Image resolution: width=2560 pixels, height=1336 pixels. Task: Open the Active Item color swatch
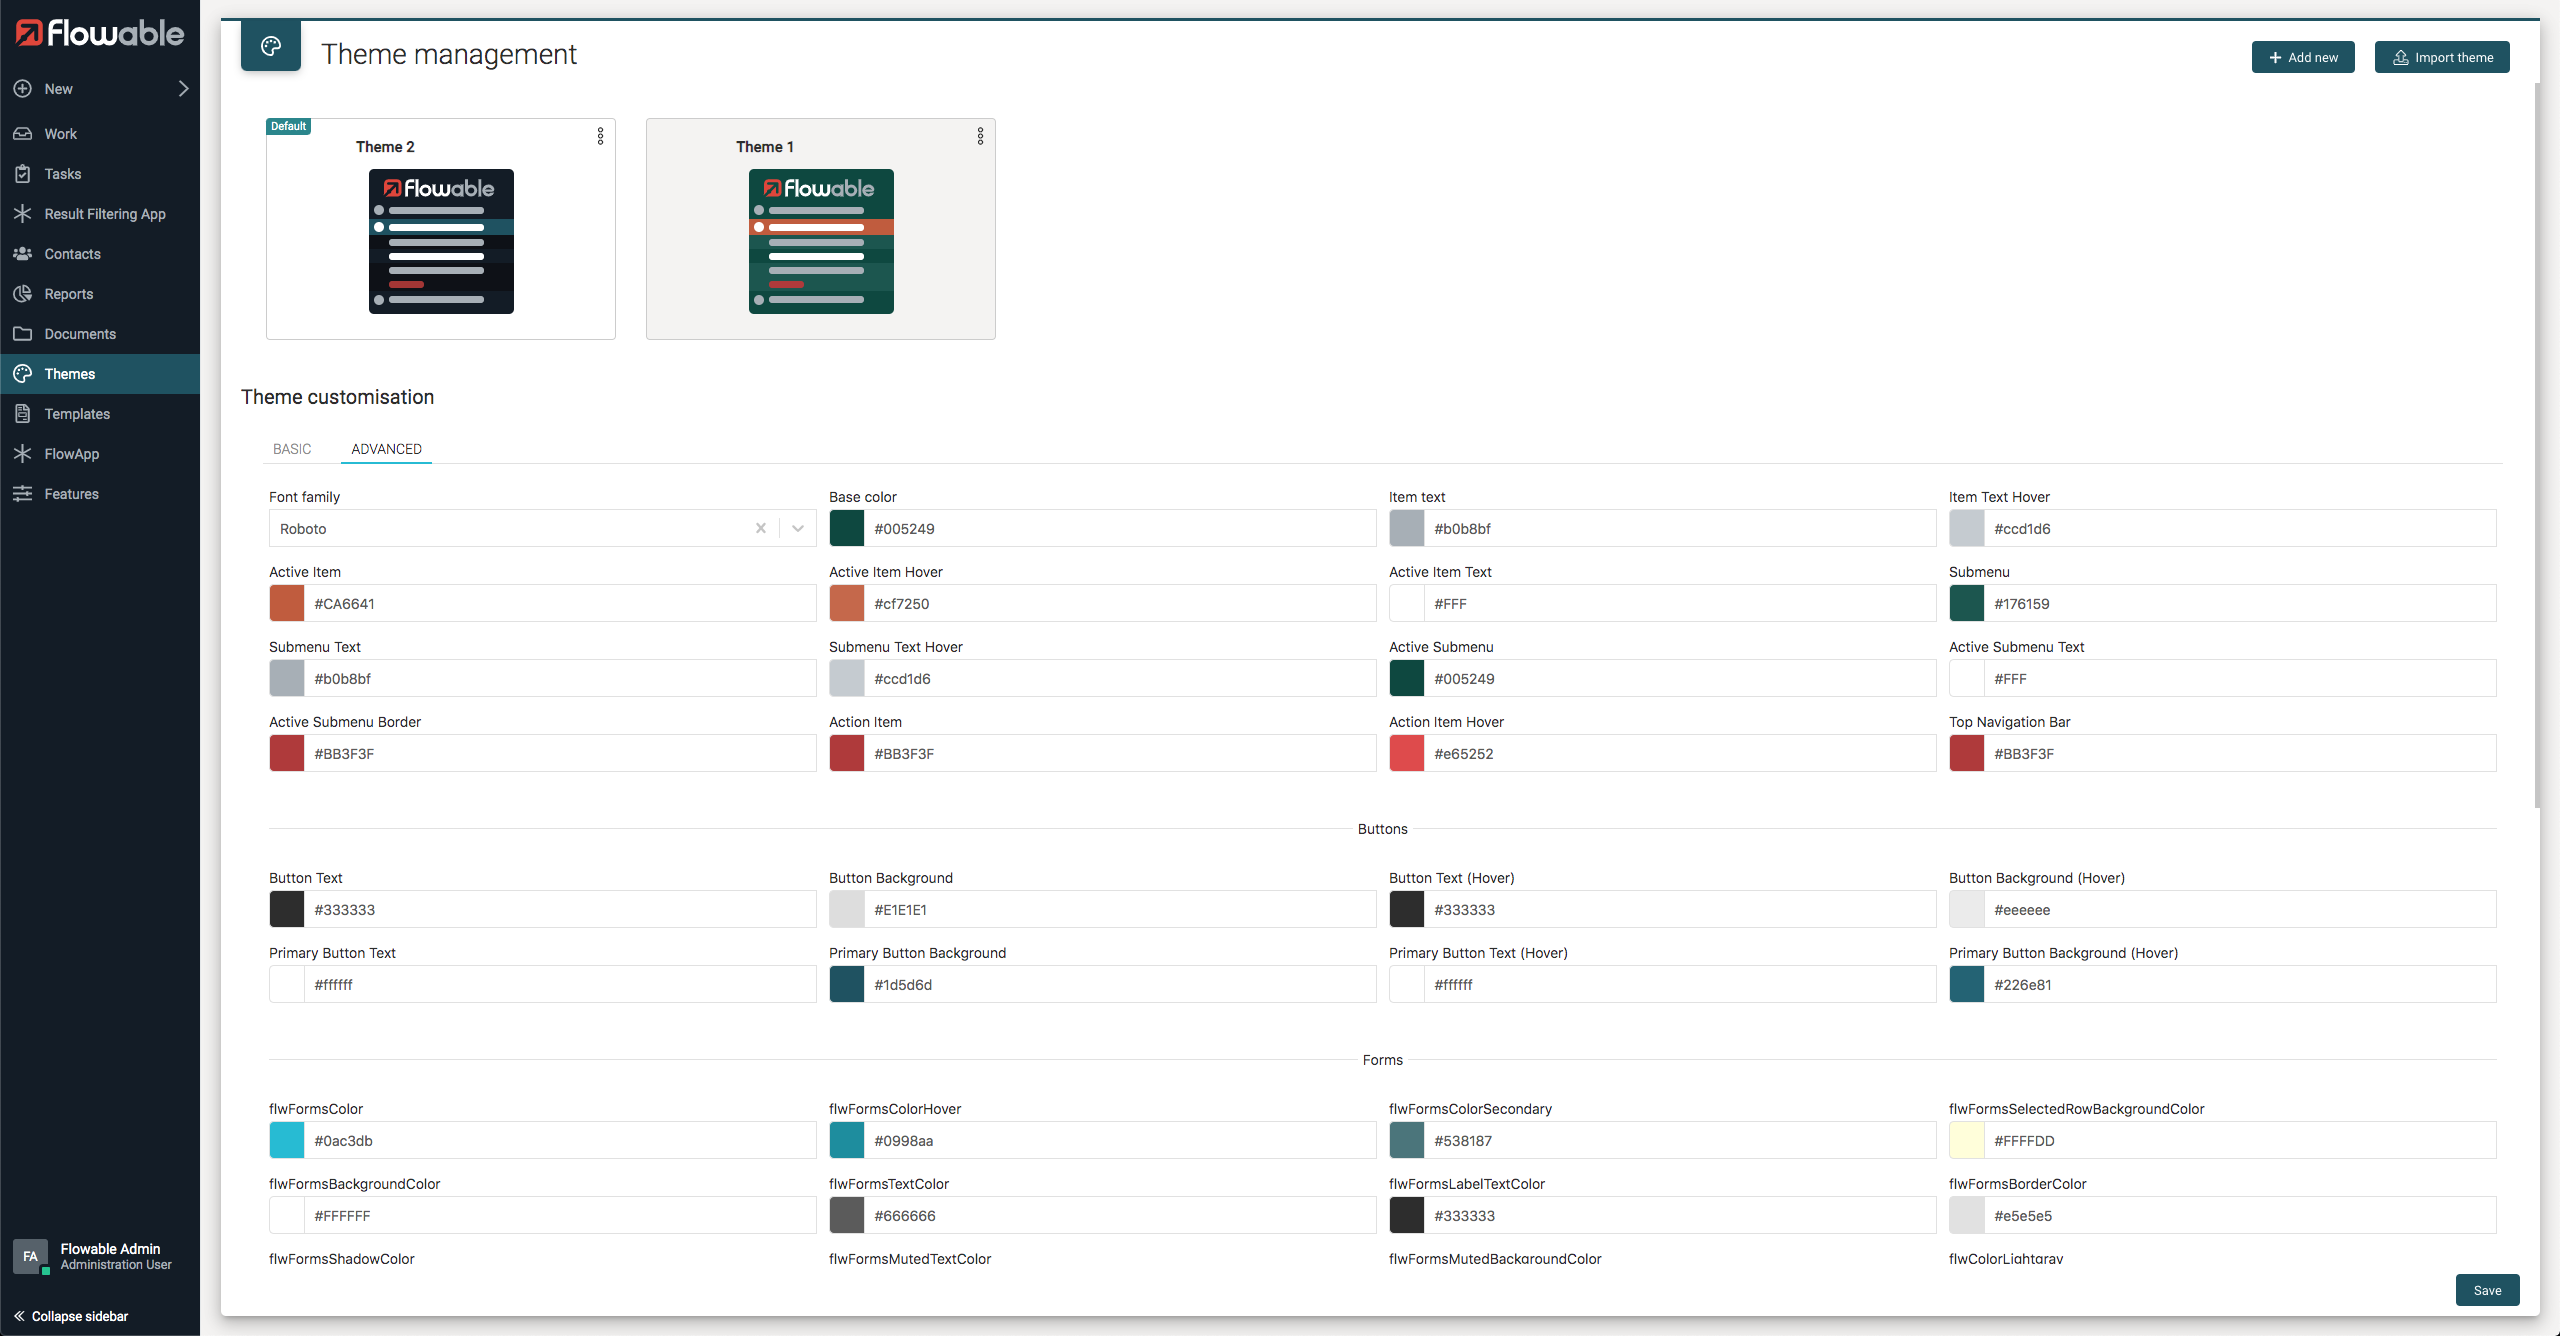point(287,603)
